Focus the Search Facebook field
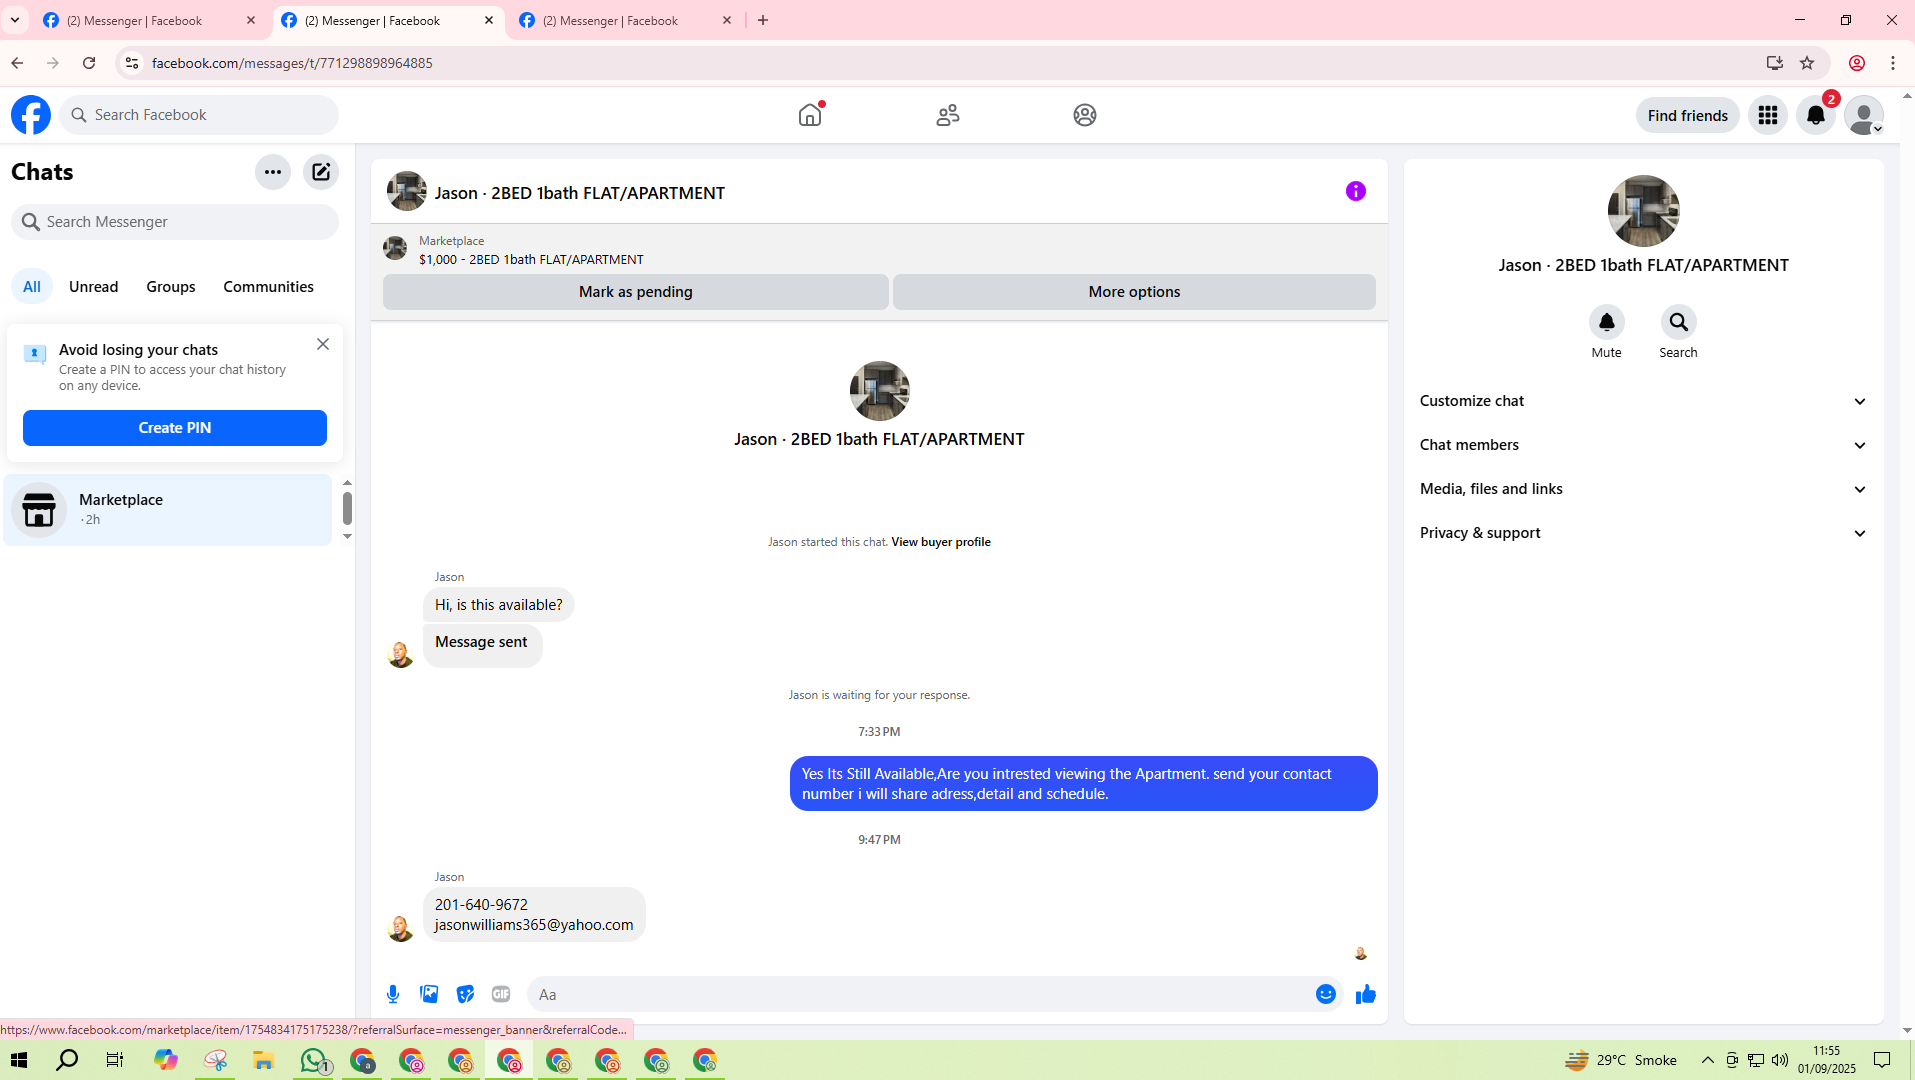1915x1080 pixels. click(x=200, y=115)
